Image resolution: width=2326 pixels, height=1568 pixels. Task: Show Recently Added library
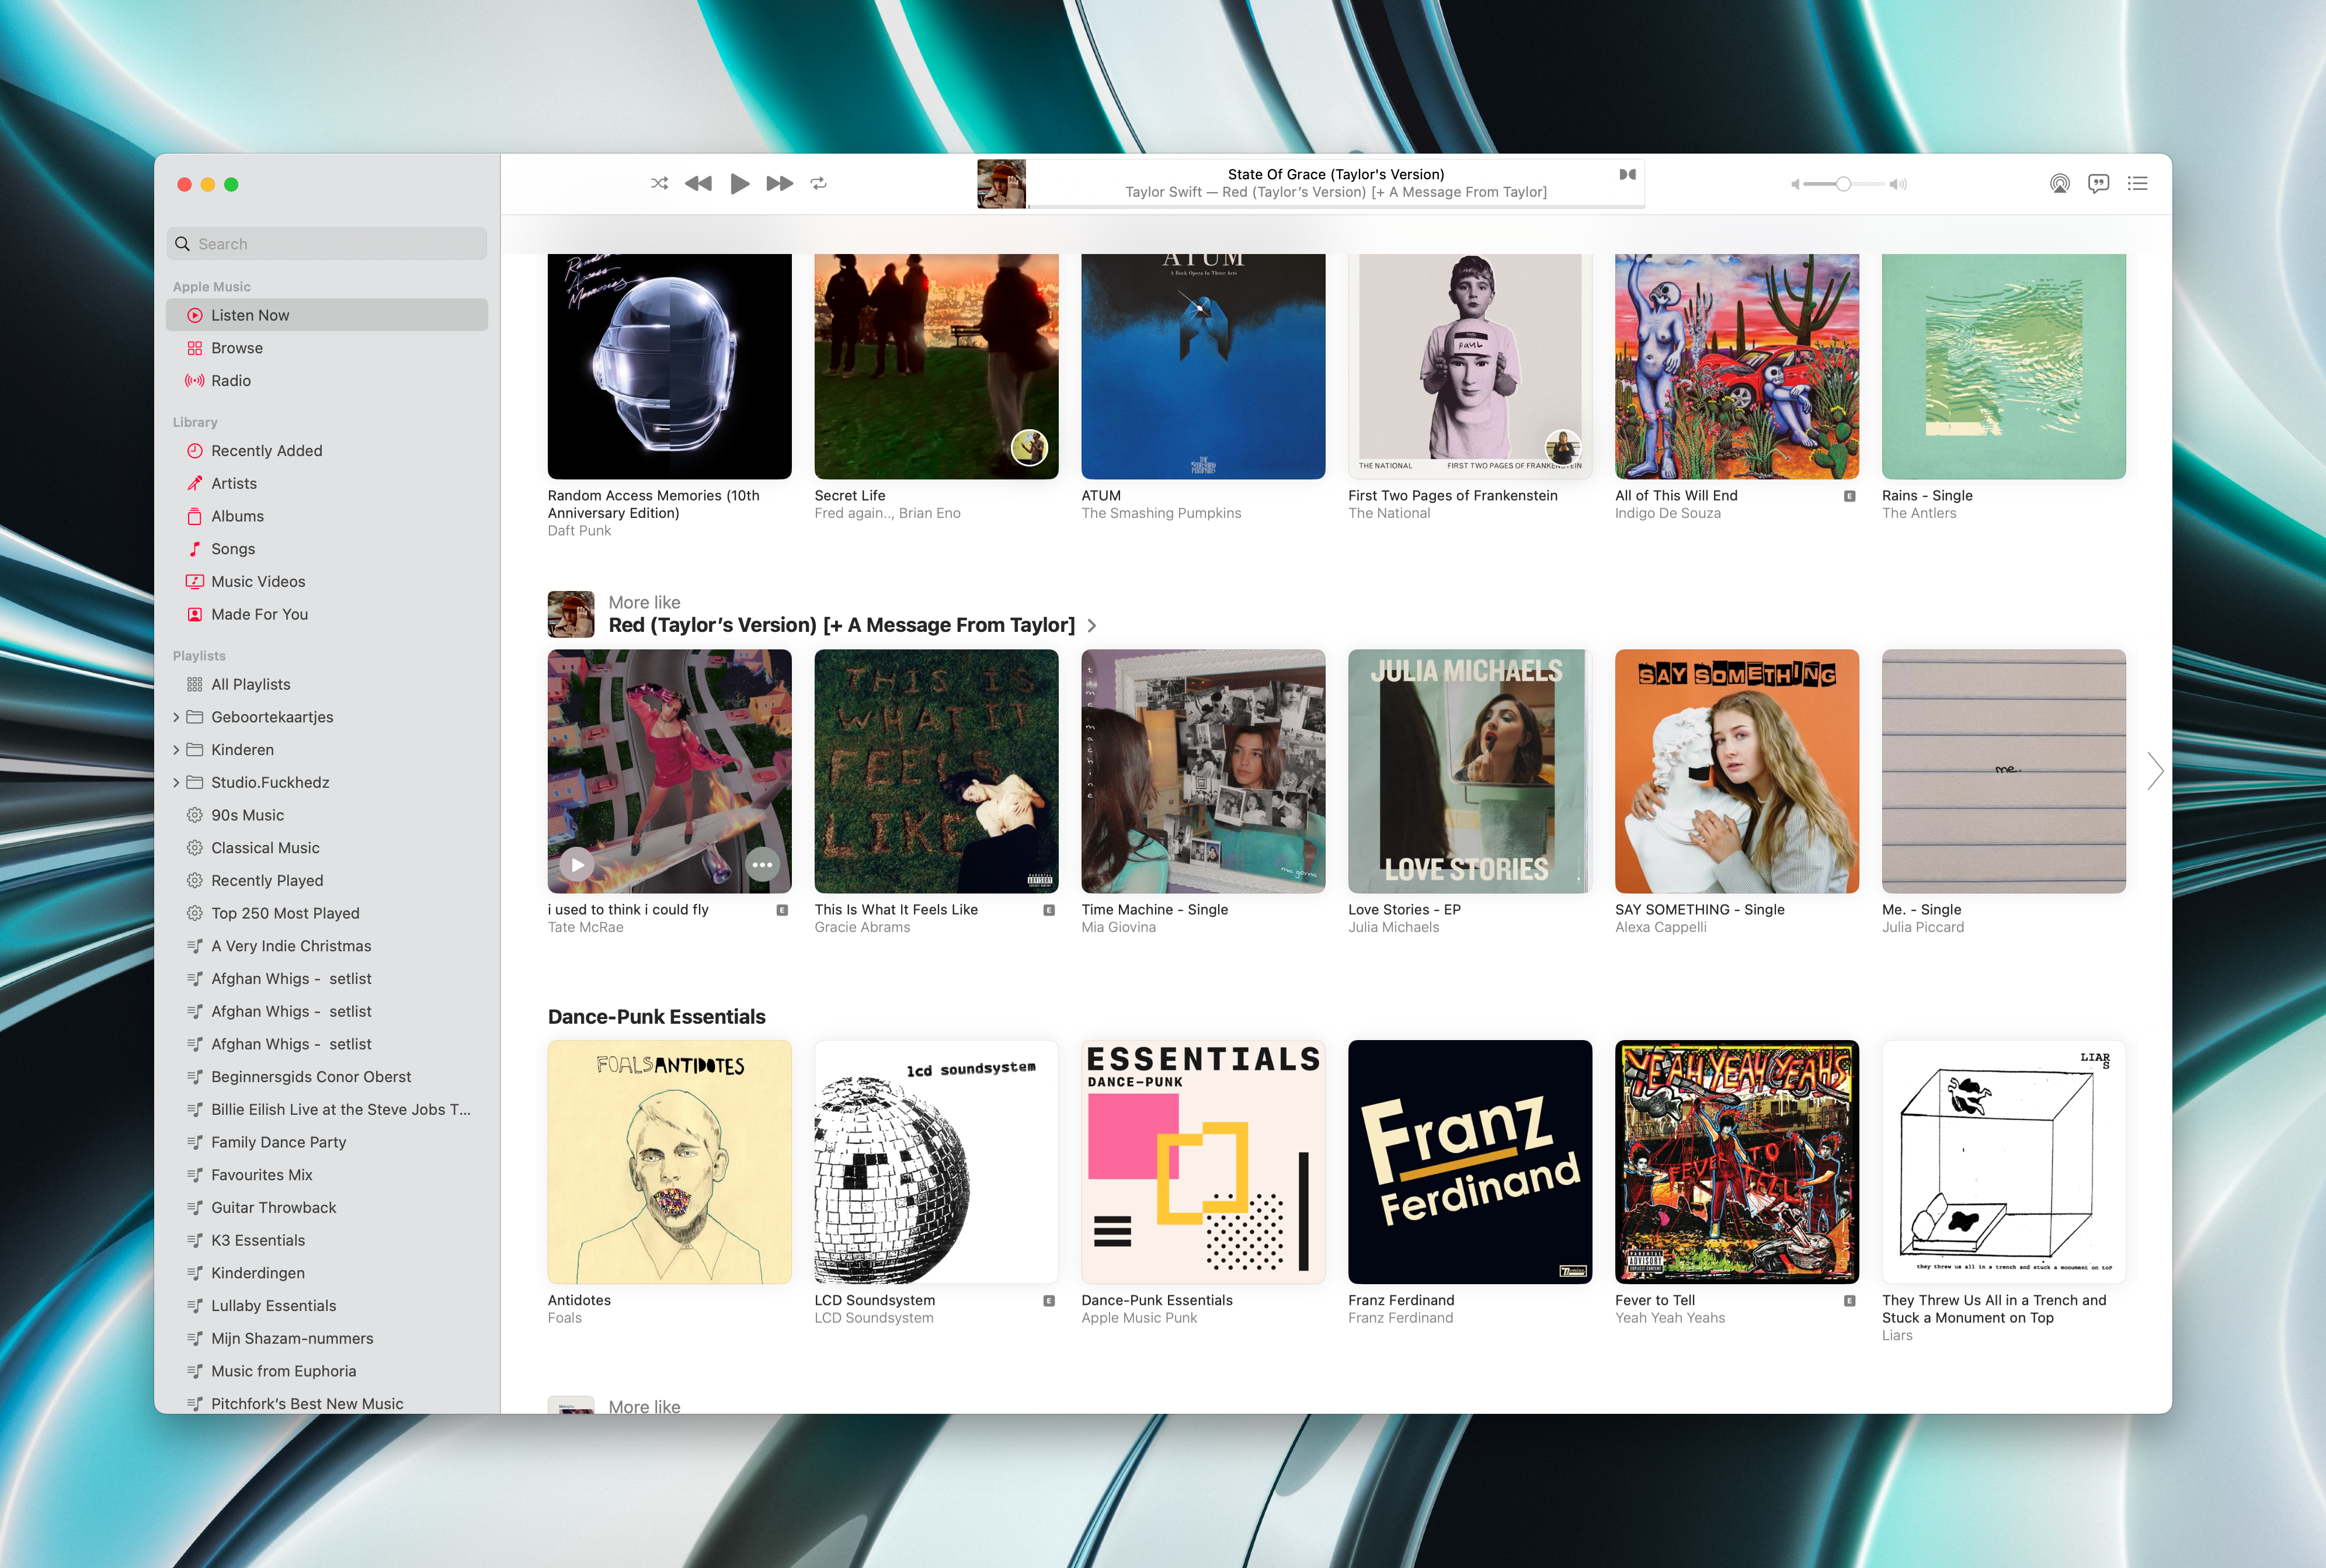tap(327, 451)
